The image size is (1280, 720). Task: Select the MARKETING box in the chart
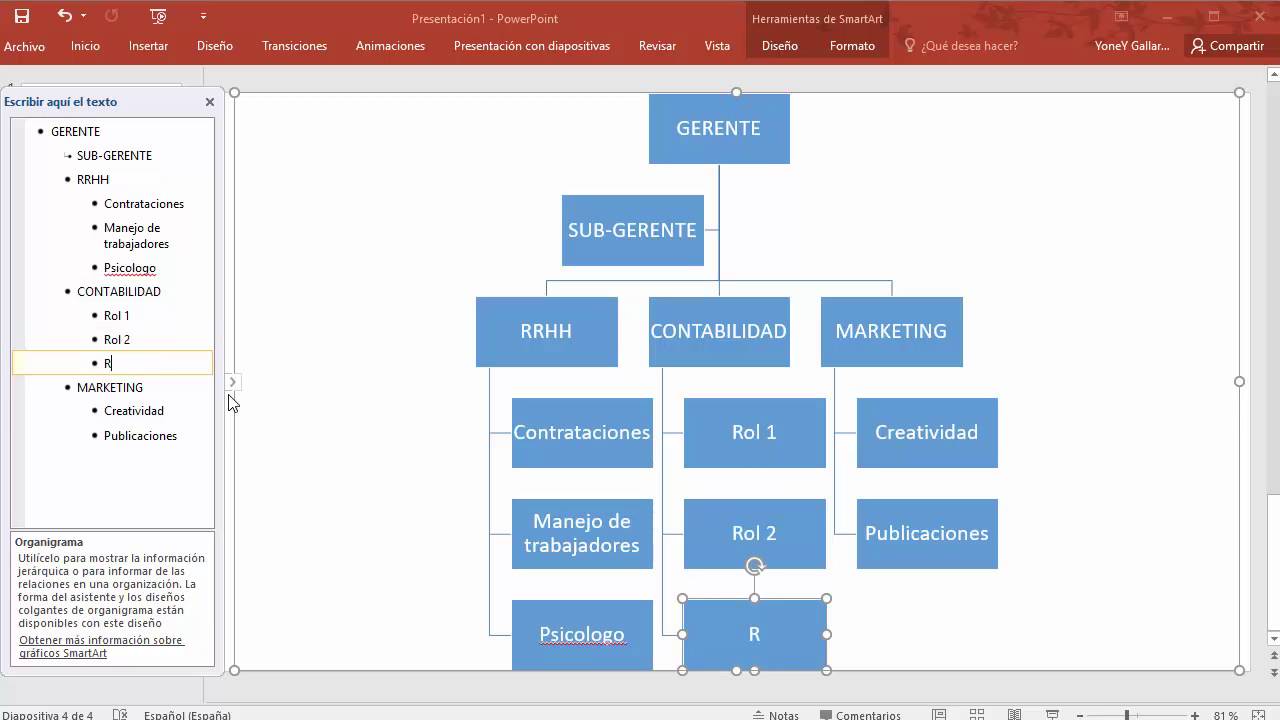click(x=891, y=331)
